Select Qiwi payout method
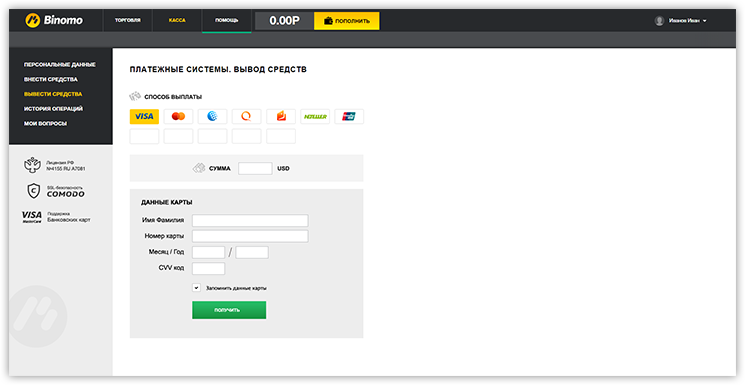 (x=246, y=116)
